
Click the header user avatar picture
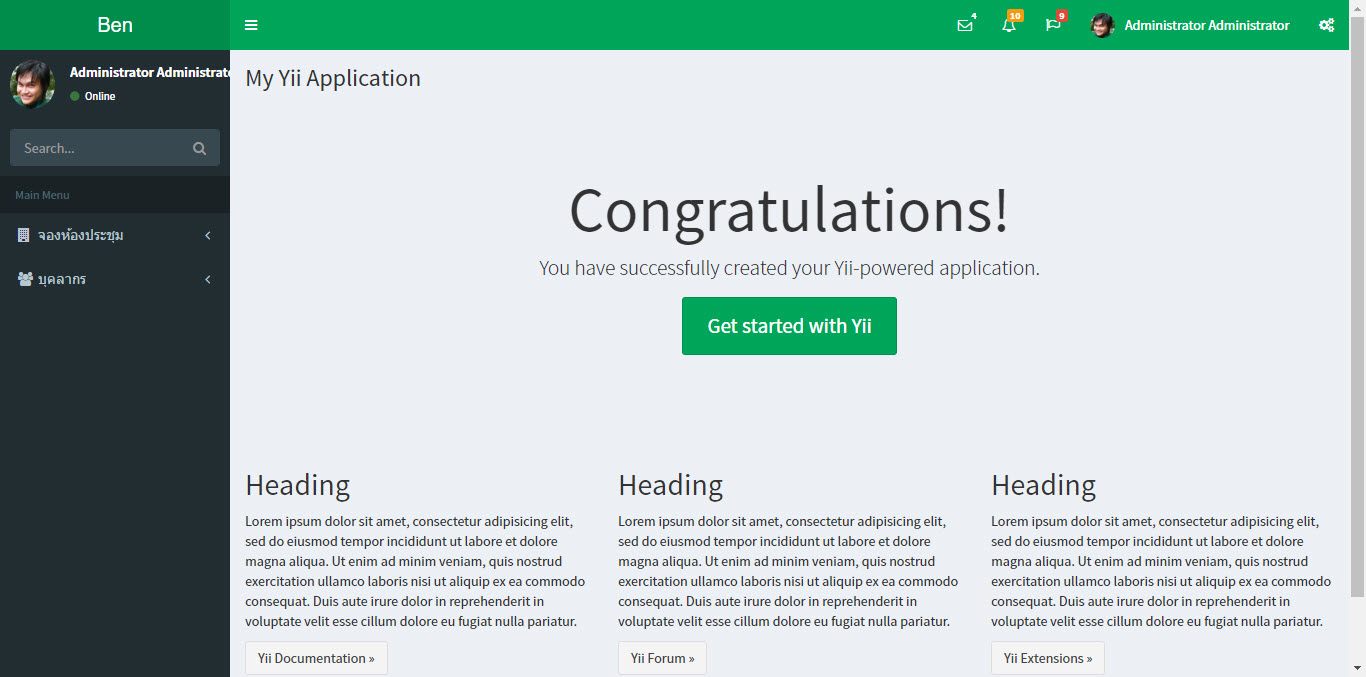[x=1102, y=25]
